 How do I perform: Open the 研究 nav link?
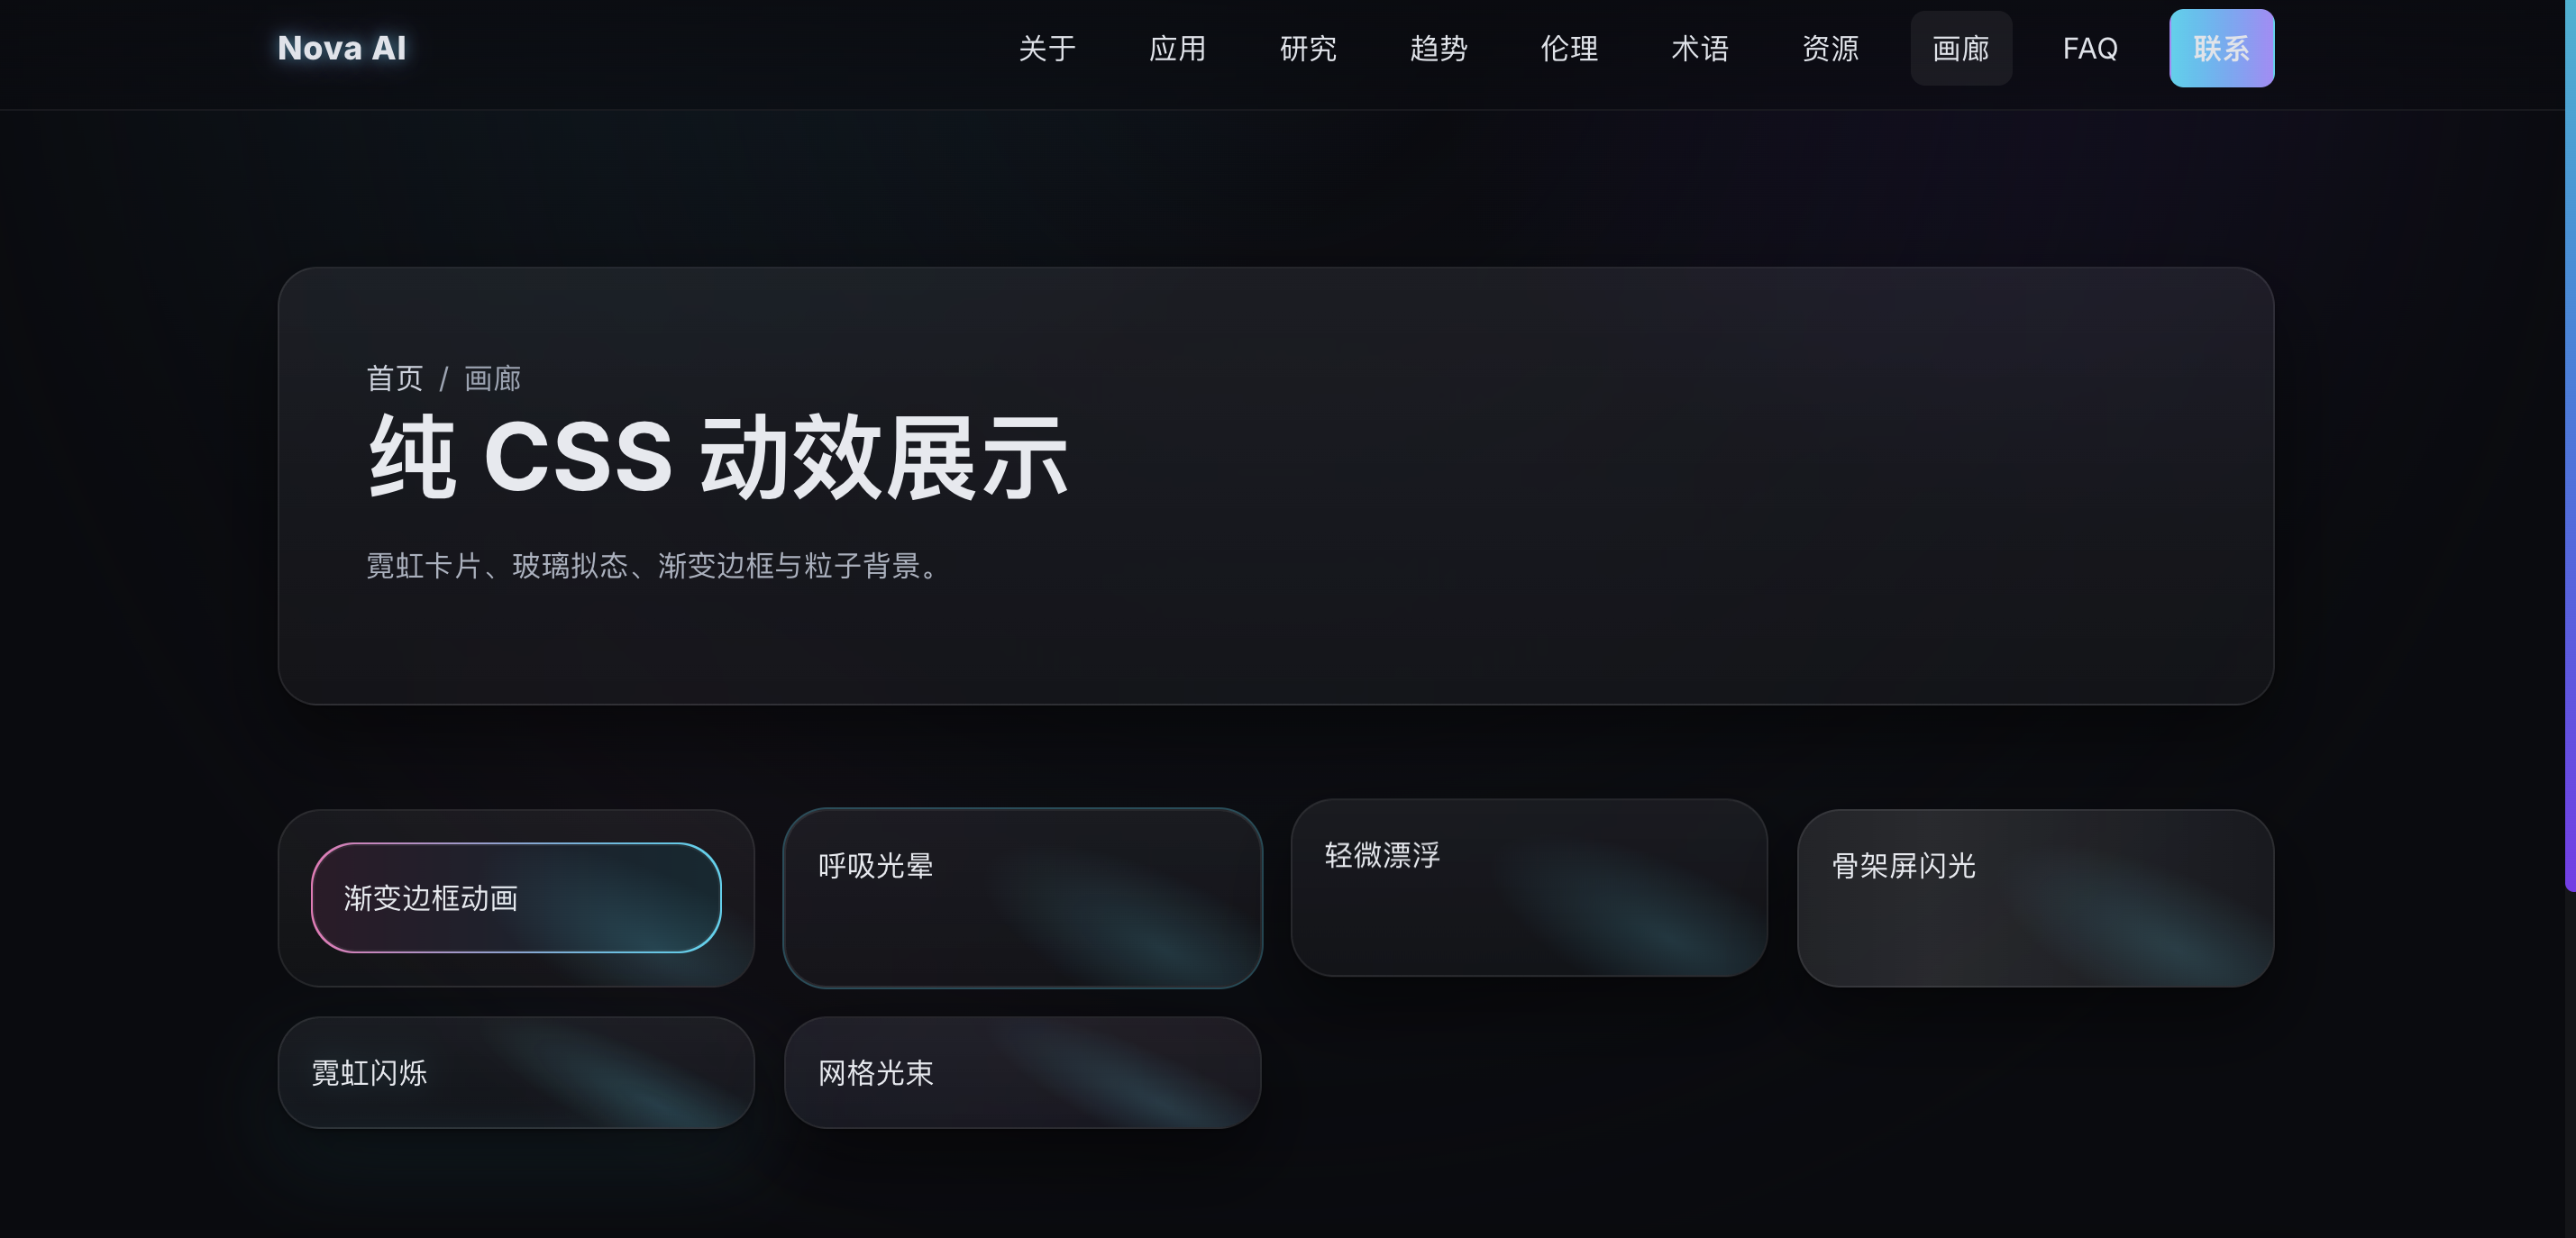click(x=1308, y=48)
